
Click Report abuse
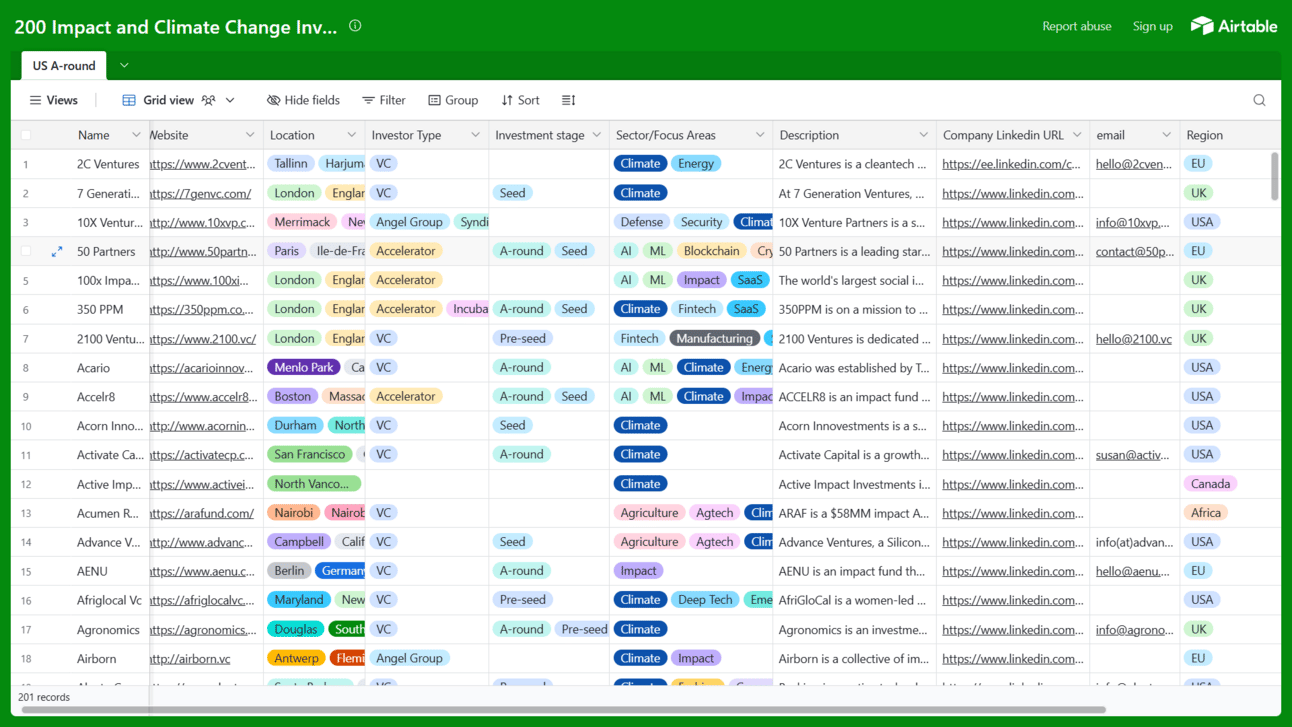[x=1077, y=26]
